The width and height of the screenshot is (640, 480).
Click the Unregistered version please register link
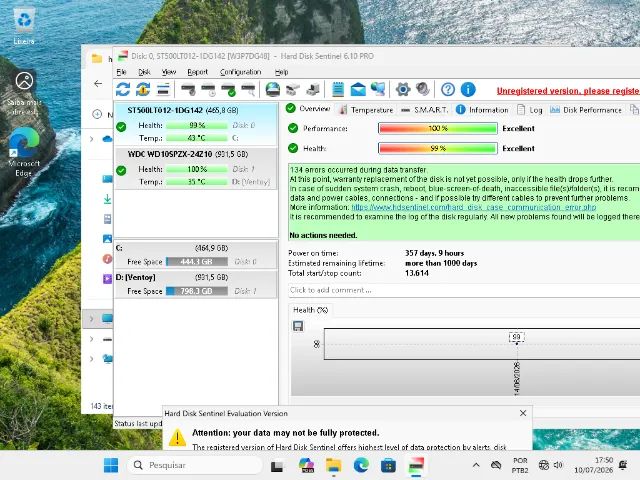tap(568, 91)
